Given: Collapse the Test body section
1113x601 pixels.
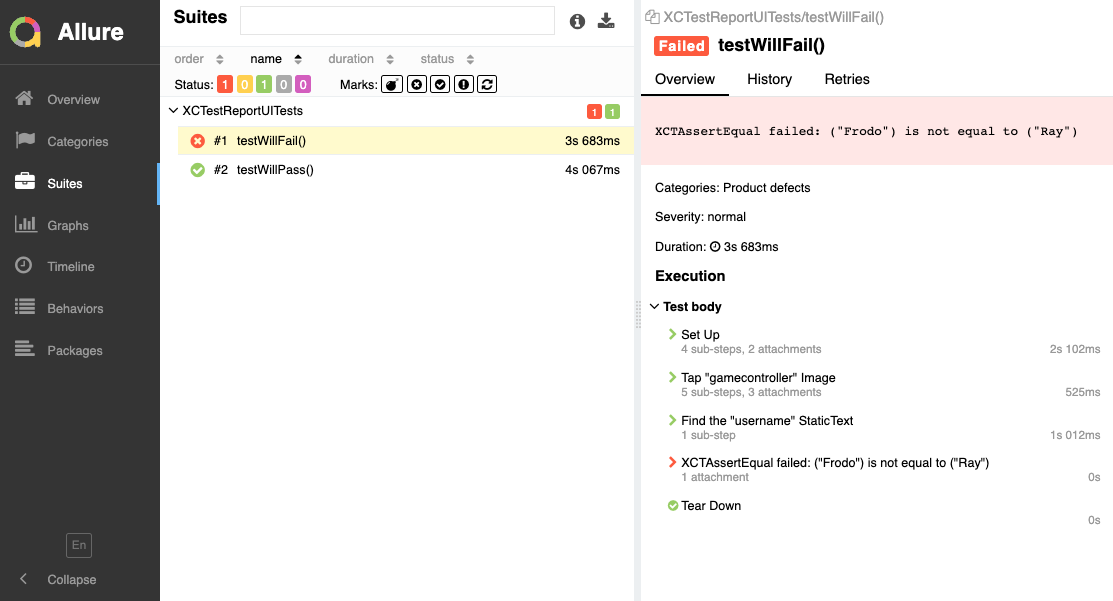Looking at the screenshot, I should click(655, 306).
